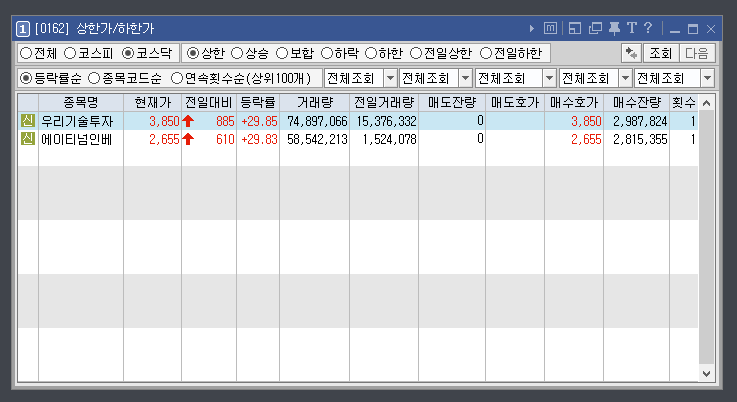Click the scrollbar down arrow
This screenshot has height=402, width=737.
706,373
